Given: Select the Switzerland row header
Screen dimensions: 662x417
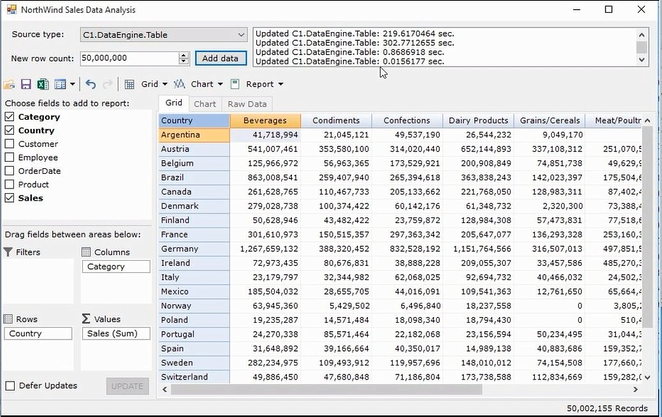Looking at the screenshot, I should click(x=194, y=377).
